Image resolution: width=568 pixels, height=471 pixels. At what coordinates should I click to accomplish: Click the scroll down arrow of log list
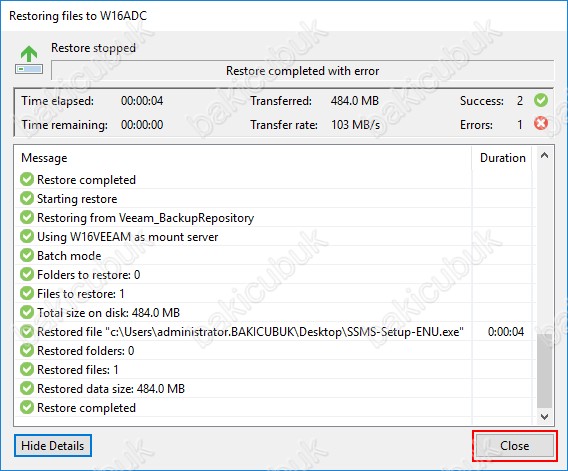(544, 417)
